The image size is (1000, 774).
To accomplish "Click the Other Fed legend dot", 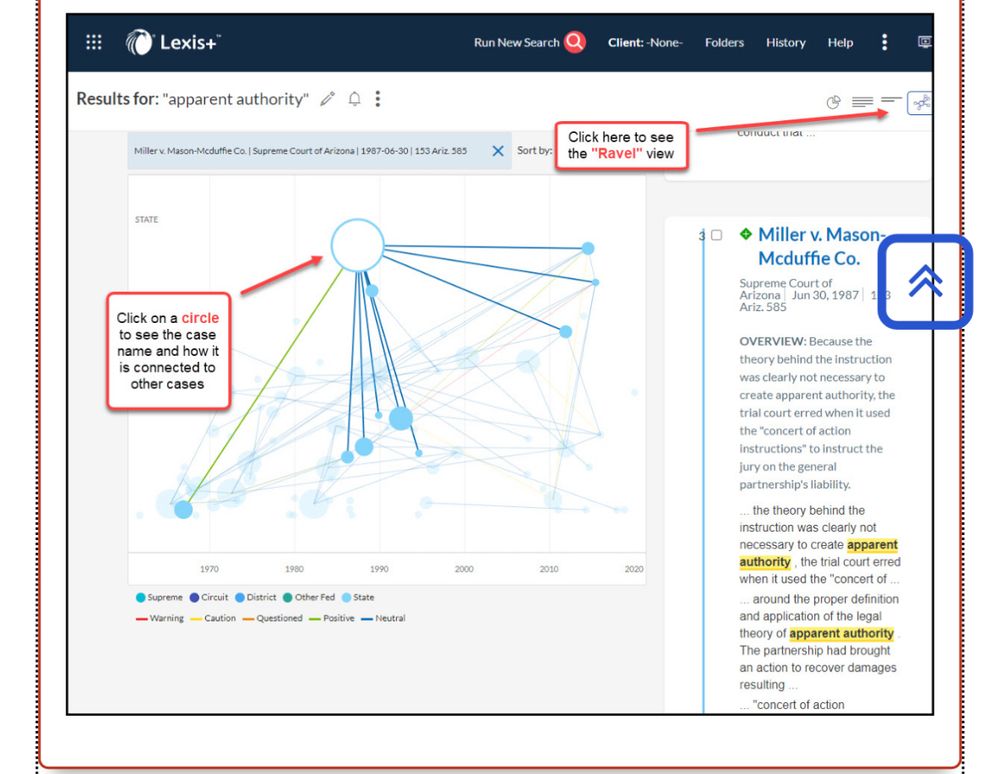I will coord(288,597).
